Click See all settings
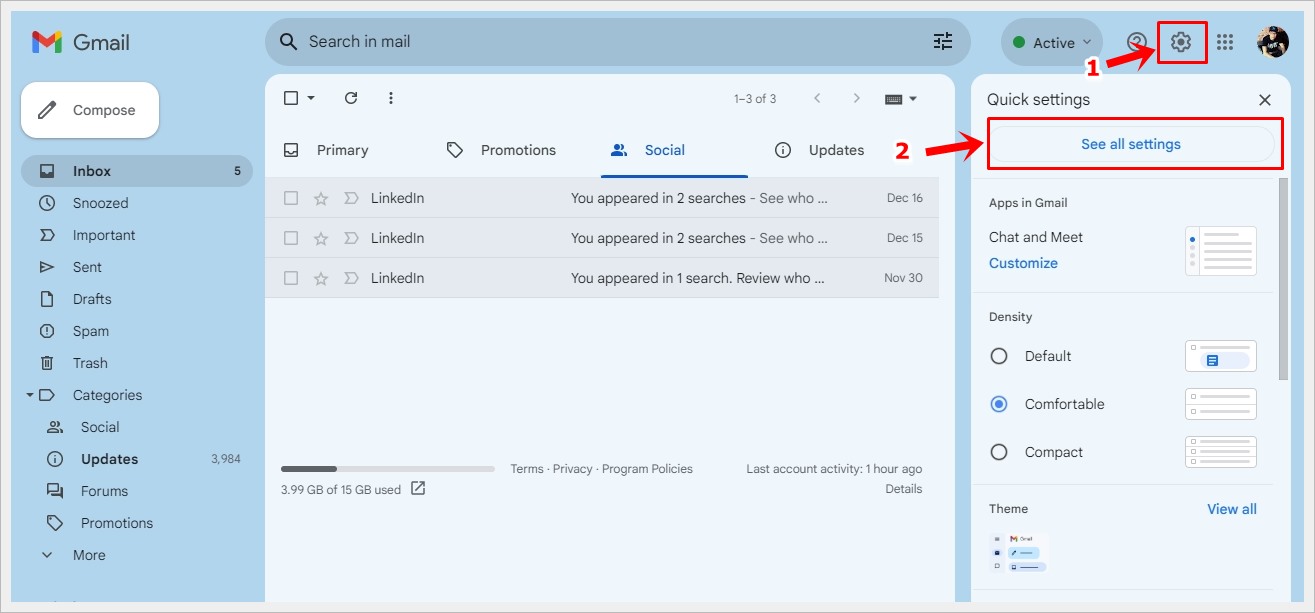Viewport: 1315px width, 613px height. click(1131, 143)
